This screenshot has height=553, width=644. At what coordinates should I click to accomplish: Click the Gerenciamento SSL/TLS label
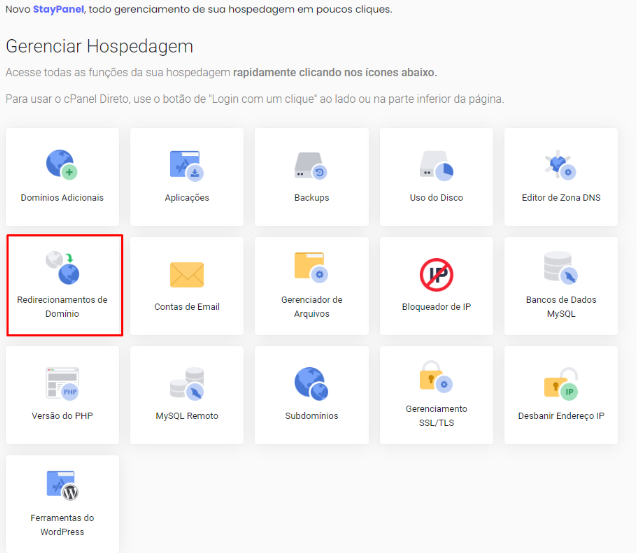[x=436, y=416]
